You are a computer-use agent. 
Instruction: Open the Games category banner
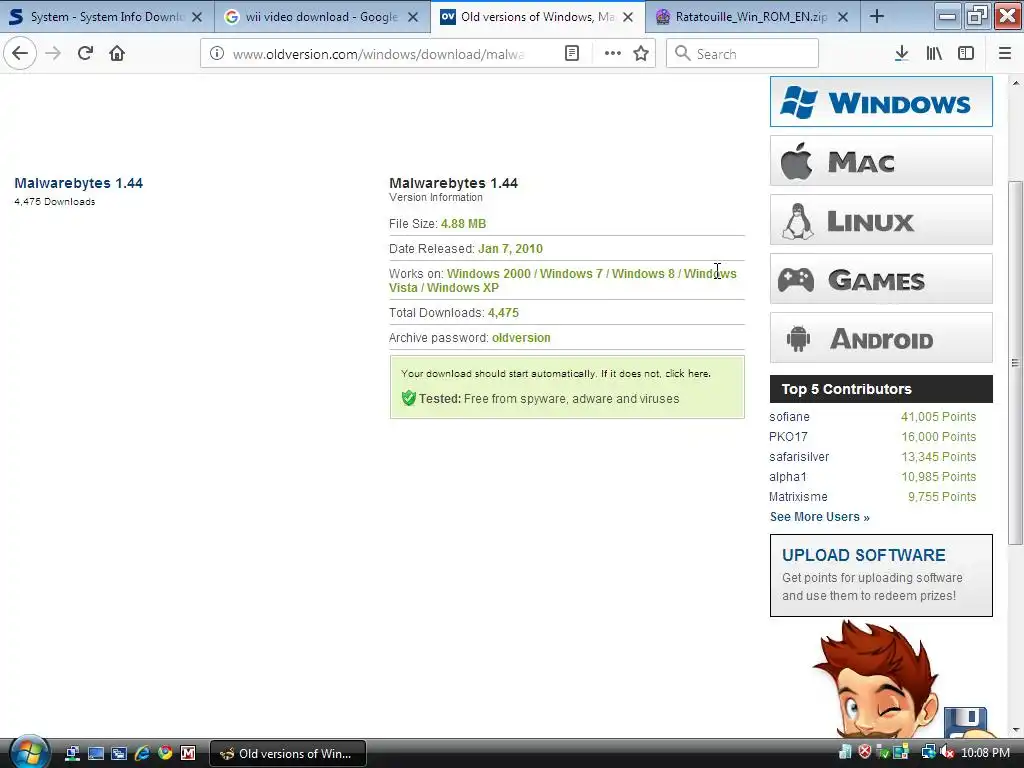pos(881,279)
